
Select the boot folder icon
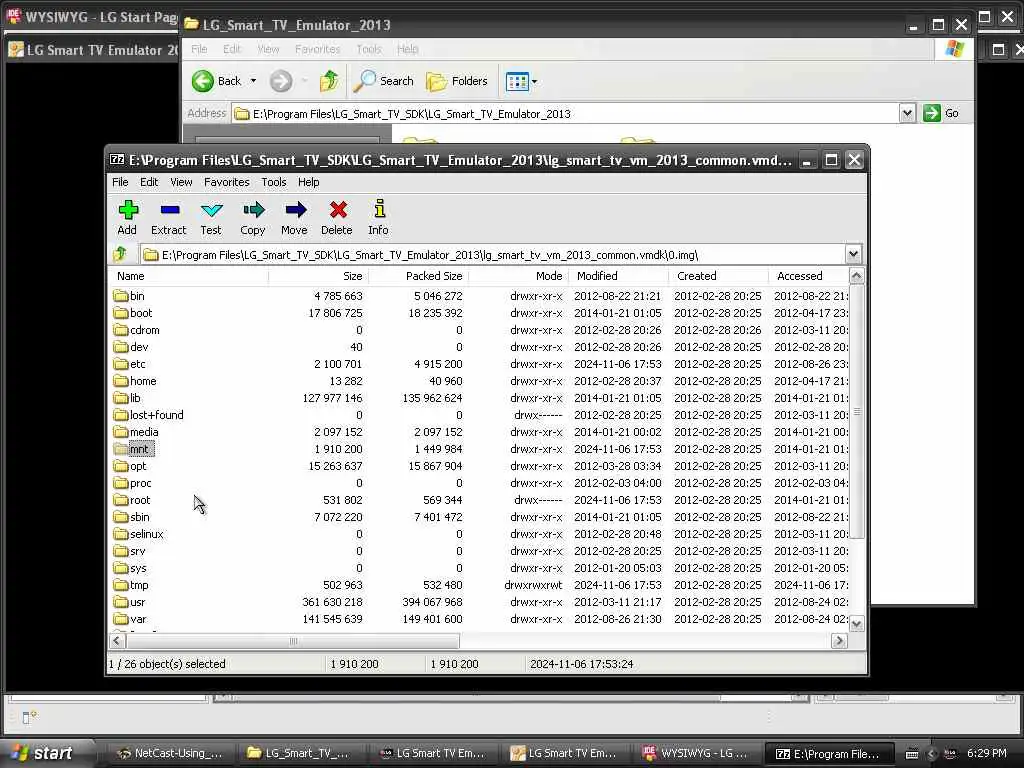click(120, 313)
